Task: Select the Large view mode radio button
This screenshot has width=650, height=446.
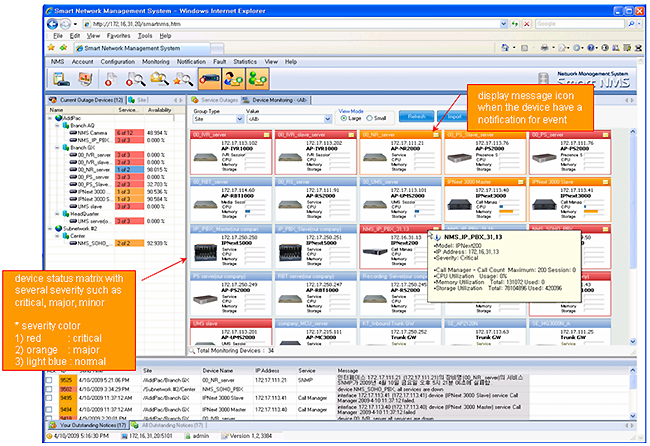Action: 343,118
